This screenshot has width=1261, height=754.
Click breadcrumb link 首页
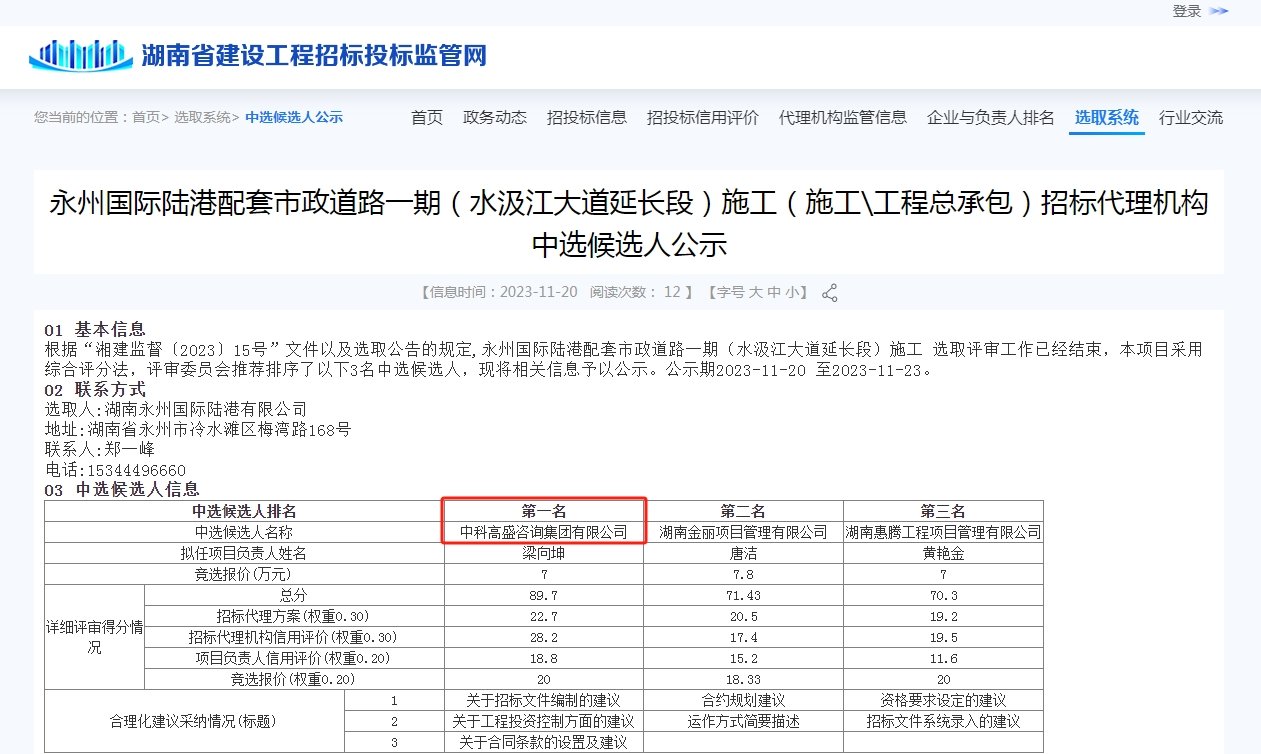(x=146, y=117)
